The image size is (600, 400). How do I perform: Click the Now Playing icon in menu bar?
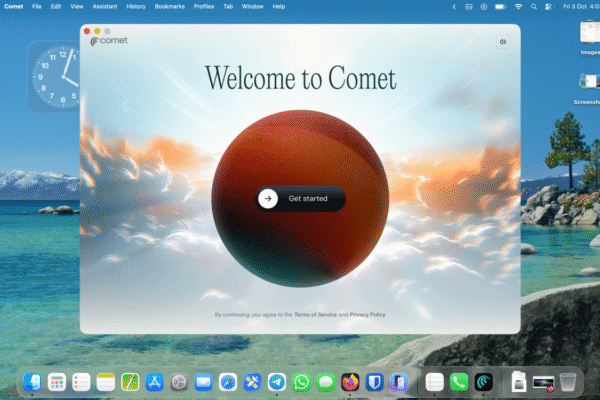[484, 7]
